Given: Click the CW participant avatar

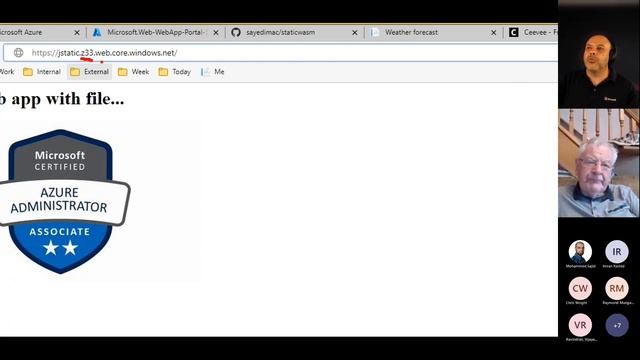Looking at the screenshot, I should click(x=580, y=288).
